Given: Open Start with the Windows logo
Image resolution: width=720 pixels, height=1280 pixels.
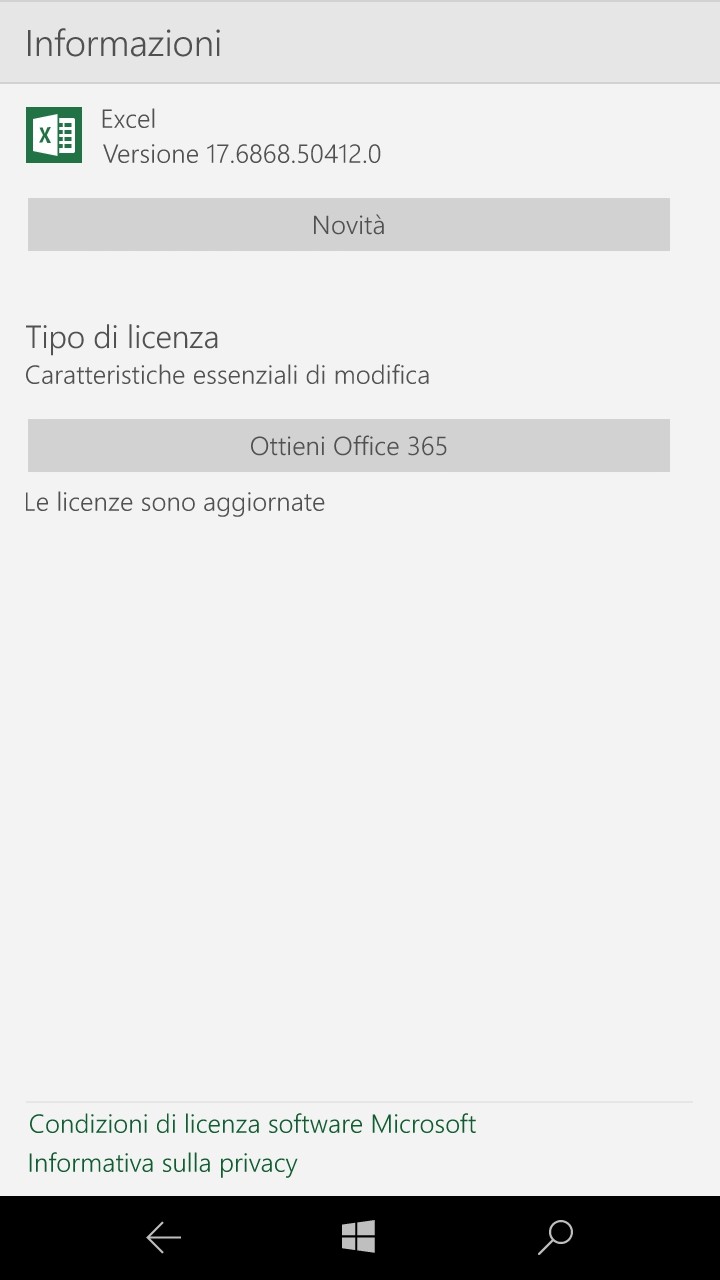Looking at the screenshot, I should point(358,1237).
